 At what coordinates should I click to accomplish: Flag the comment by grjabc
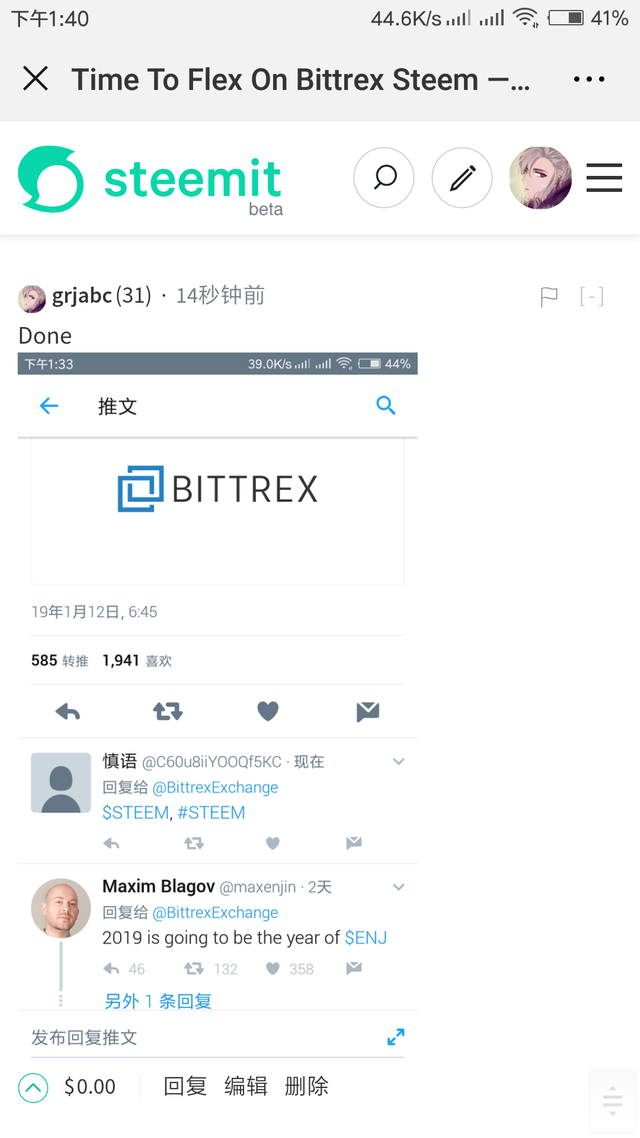point(549,297)
